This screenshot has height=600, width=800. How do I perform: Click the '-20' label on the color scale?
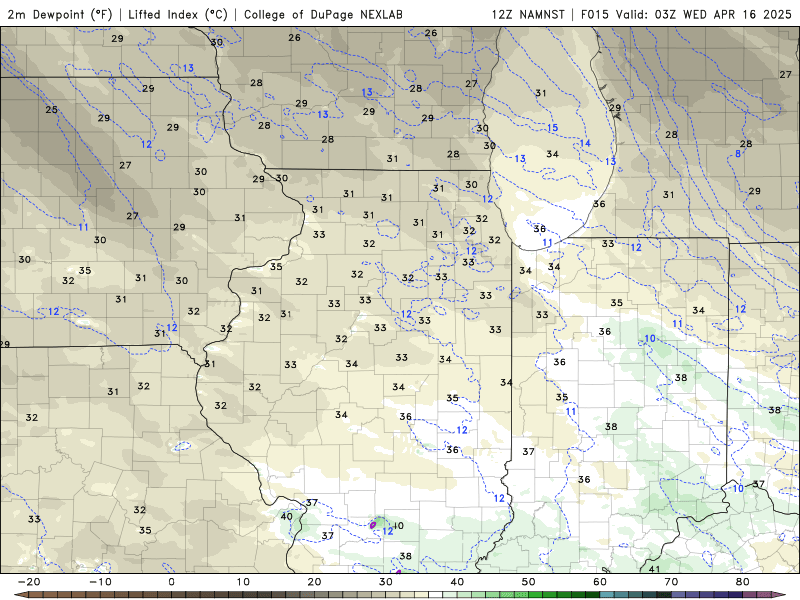[29, 582]
